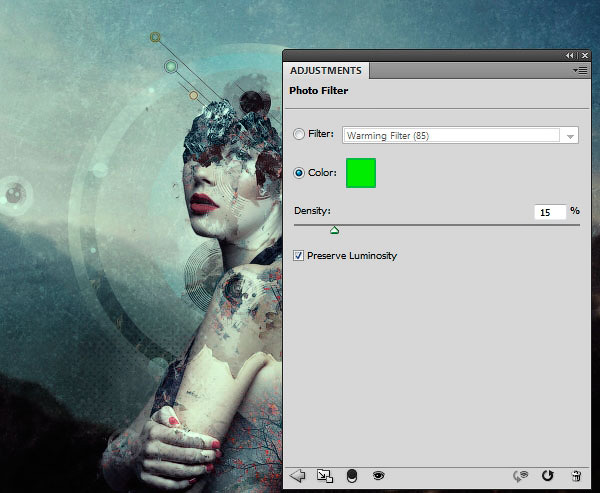Click the Filter: label text

click(321, 134)
